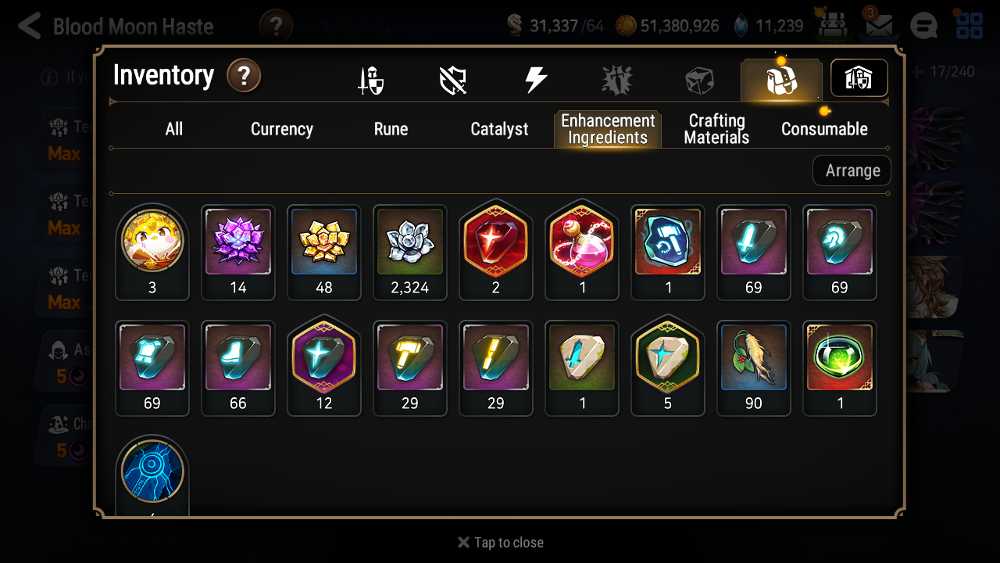Click the Arrange button
1000x563 pixels.
[x=852, y=171]
